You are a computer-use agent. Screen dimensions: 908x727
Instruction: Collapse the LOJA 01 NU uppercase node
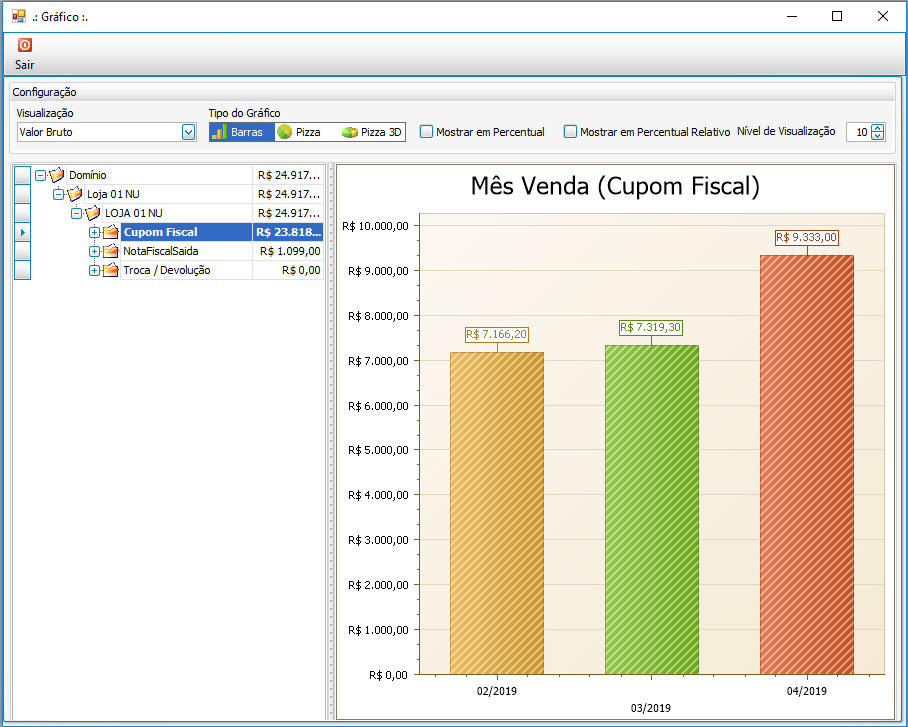point(76,213)
